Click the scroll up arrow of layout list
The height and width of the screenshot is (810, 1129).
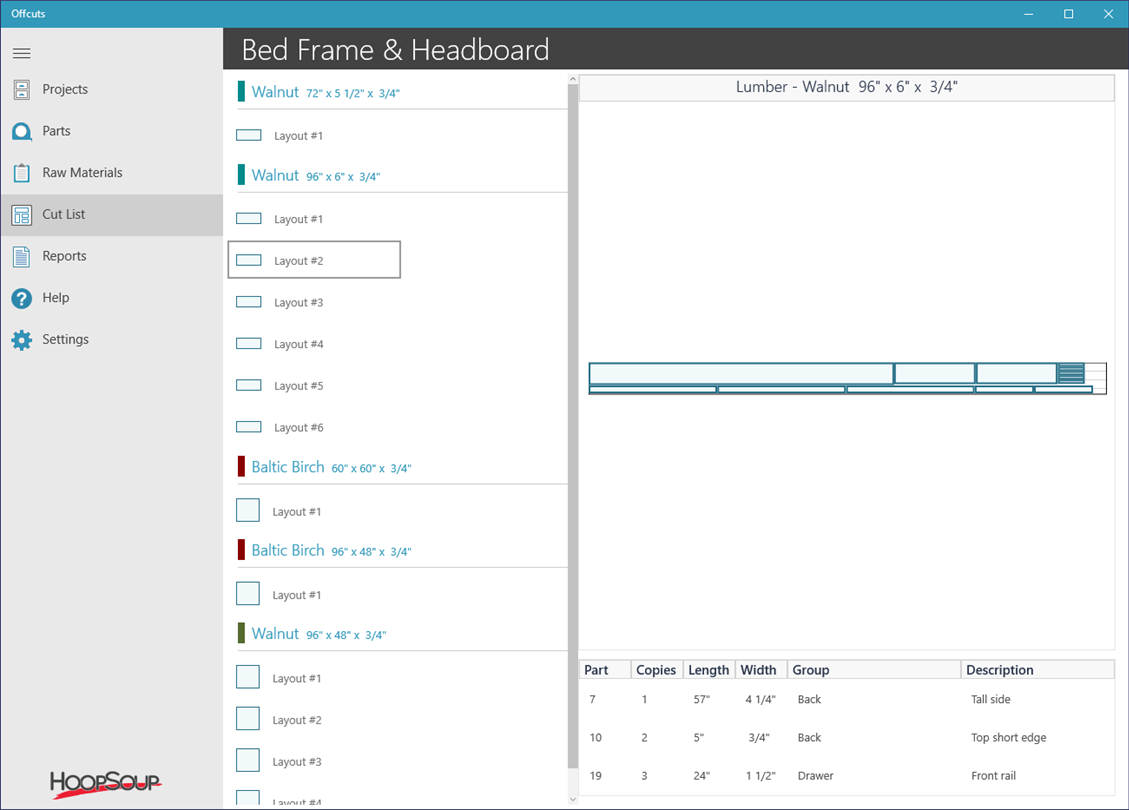point(573,78)
